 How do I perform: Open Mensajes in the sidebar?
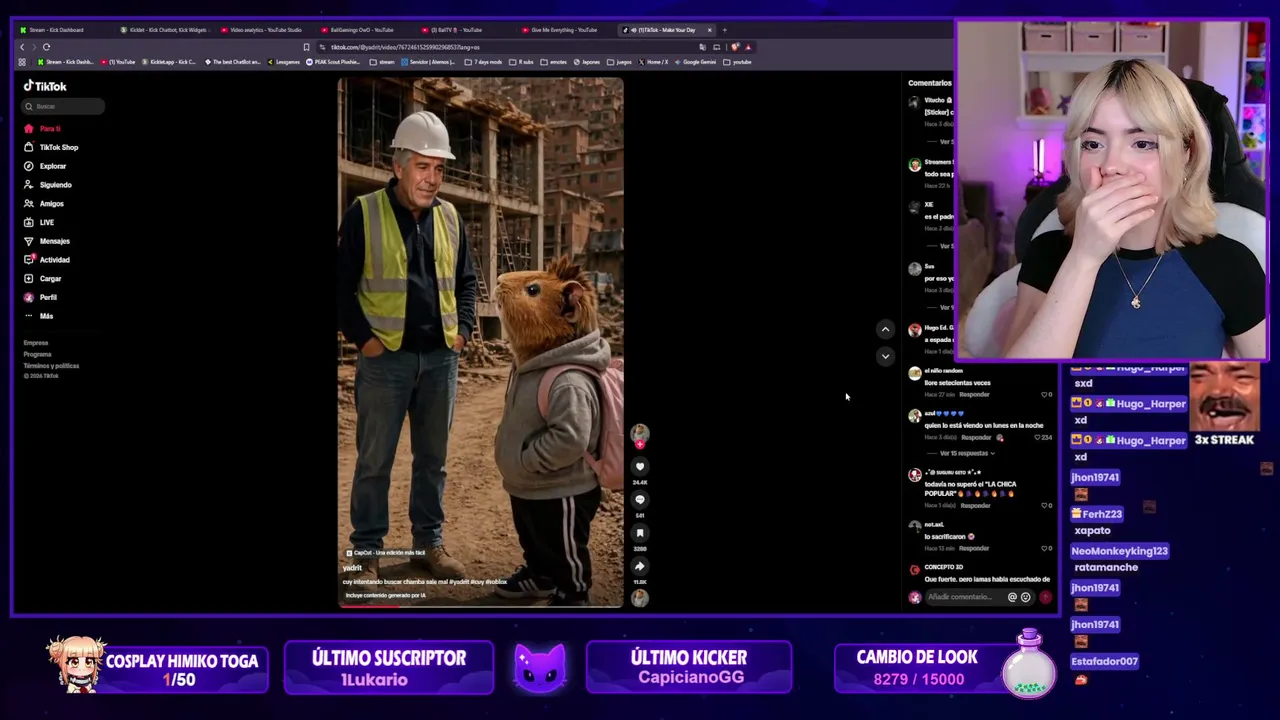47,241
